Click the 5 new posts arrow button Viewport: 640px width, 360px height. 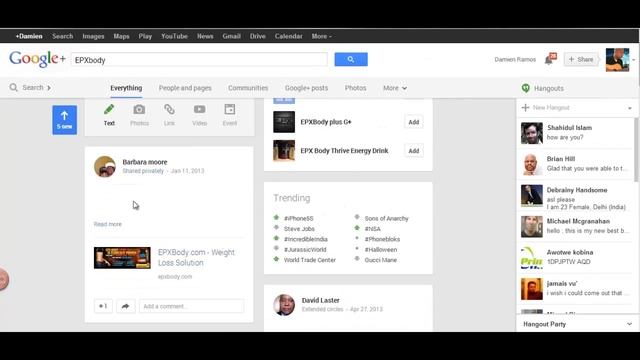pos(64,120)
